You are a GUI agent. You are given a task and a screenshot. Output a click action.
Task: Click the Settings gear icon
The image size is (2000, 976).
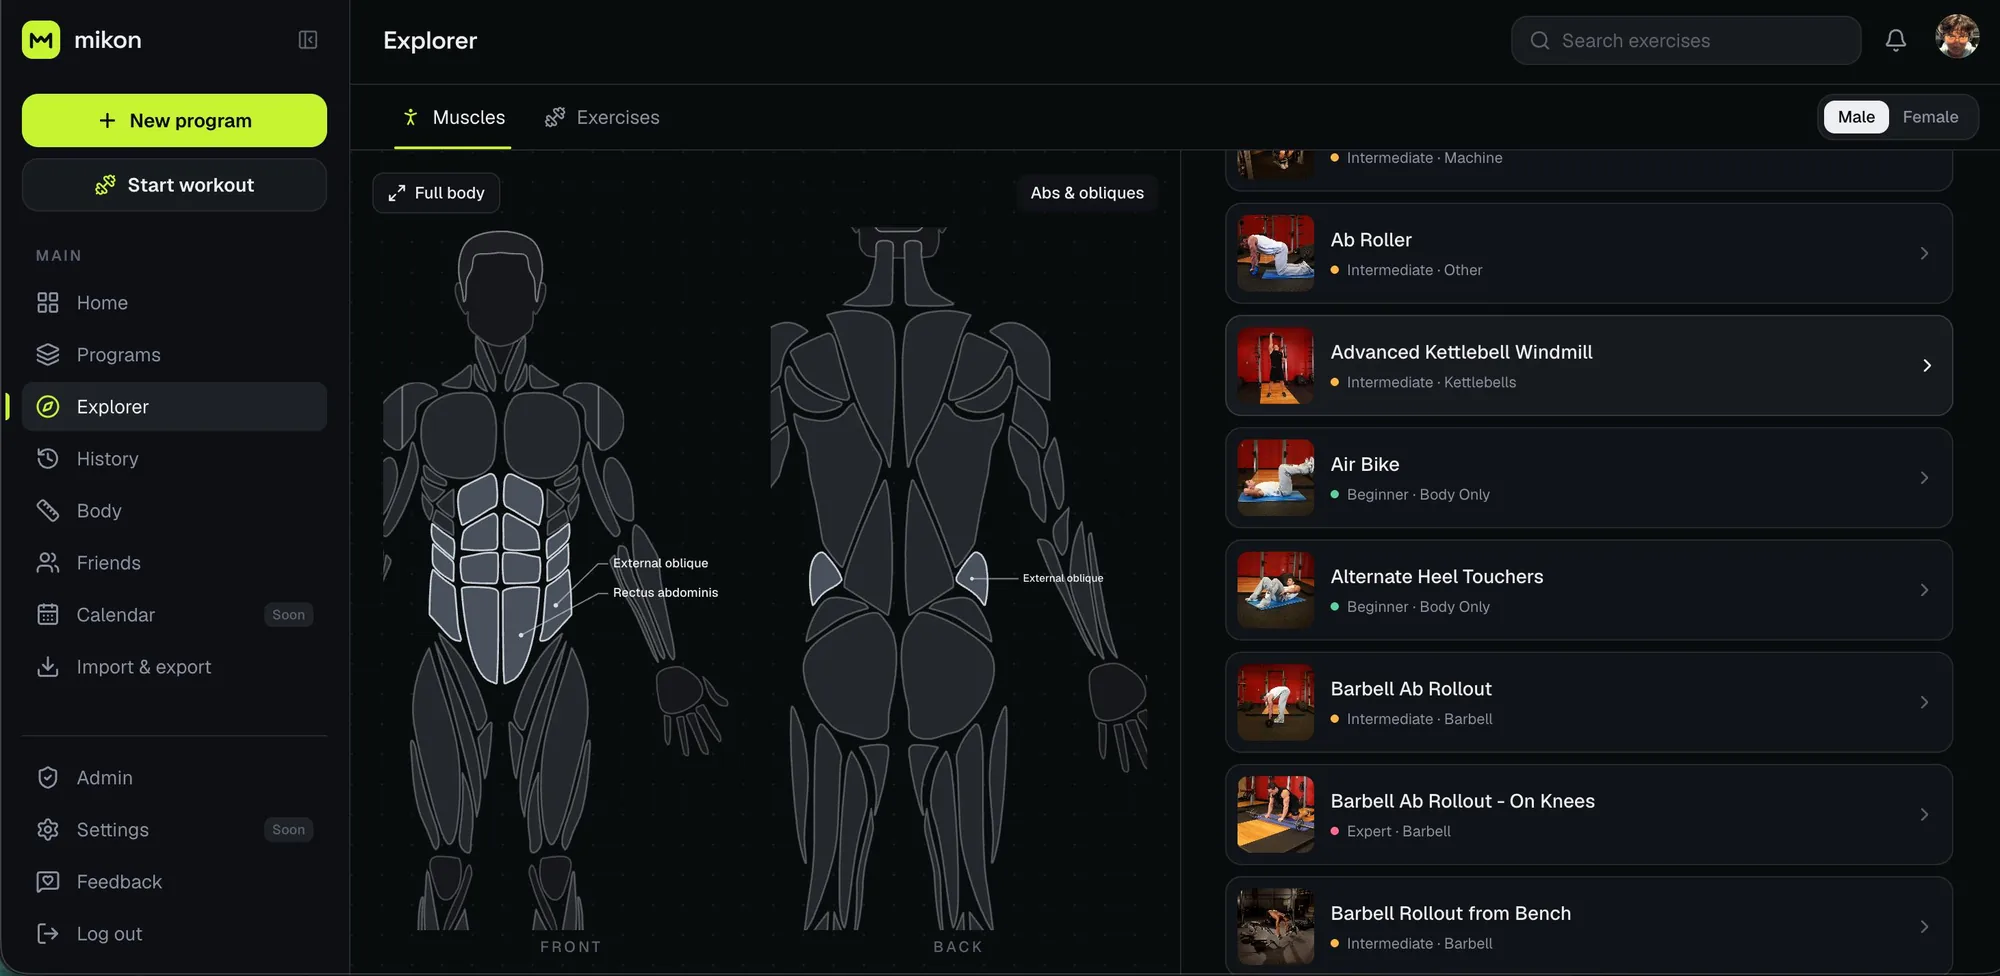coord(48,829)
